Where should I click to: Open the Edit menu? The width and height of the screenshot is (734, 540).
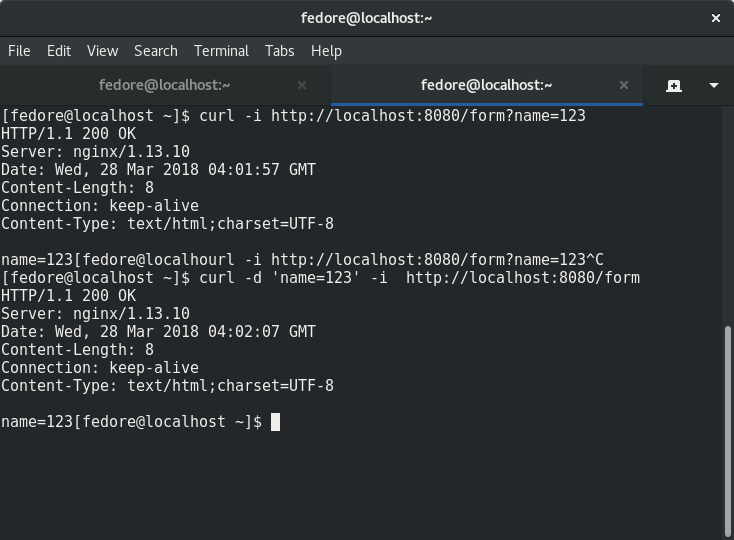click(59, 51)
